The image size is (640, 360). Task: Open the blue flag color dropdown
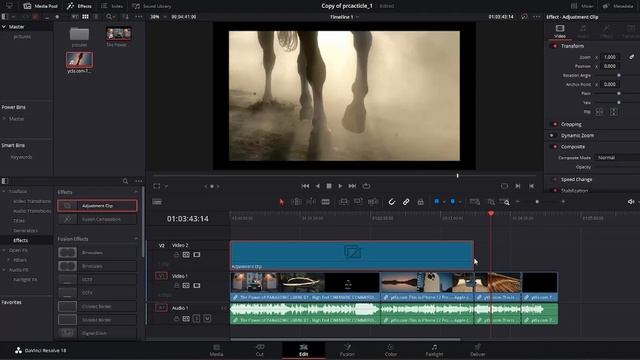coord(443,202)
